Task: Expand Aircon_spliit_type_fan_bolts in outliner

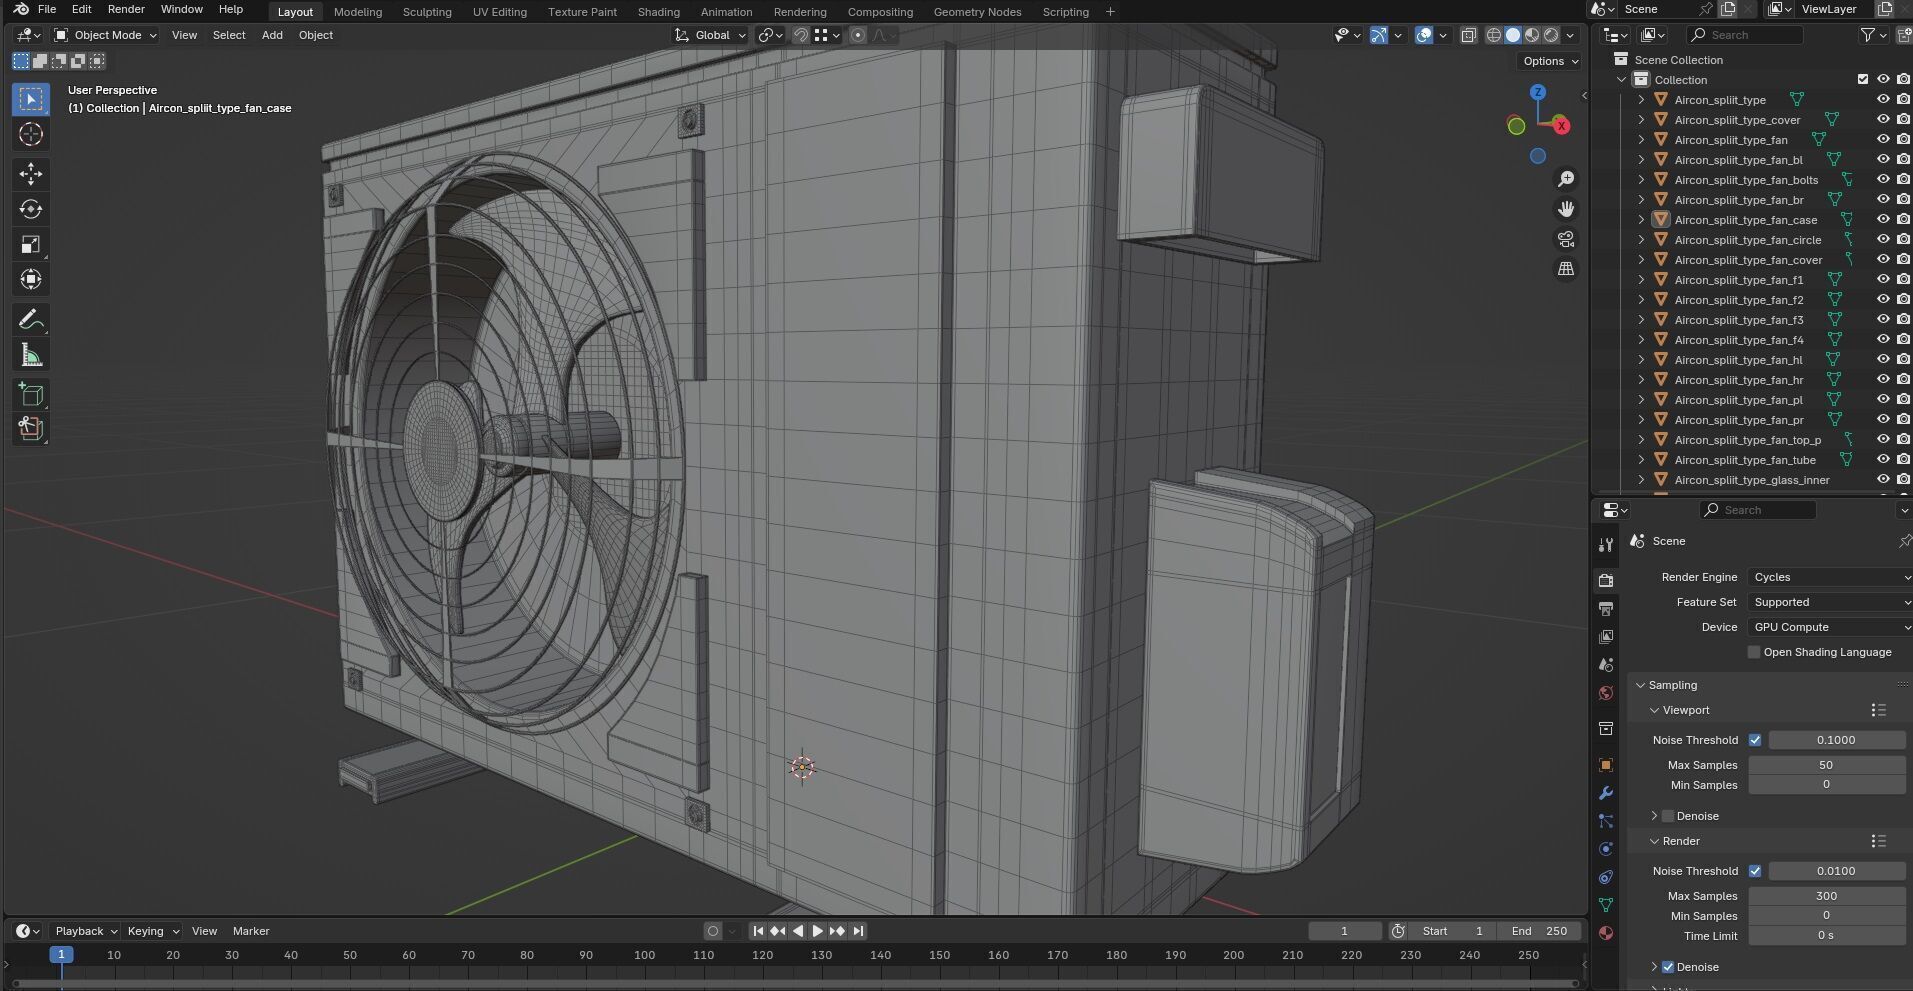Action: pyautogui.click(x=1641, y=180)
